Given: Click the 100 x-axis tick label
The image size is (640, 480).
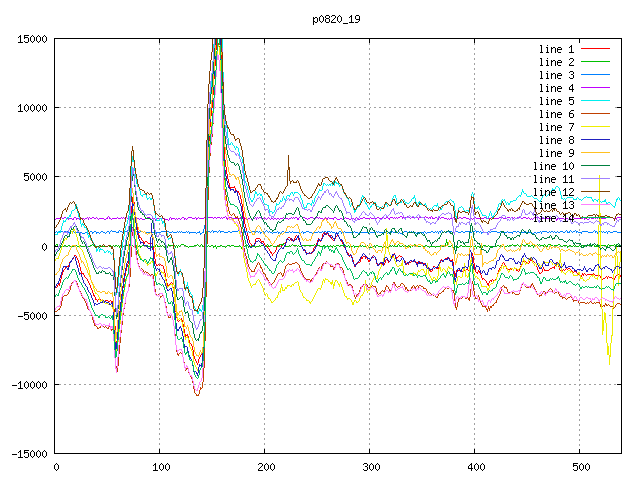Looking at the screenshot, I should click(x=160, y=467).
